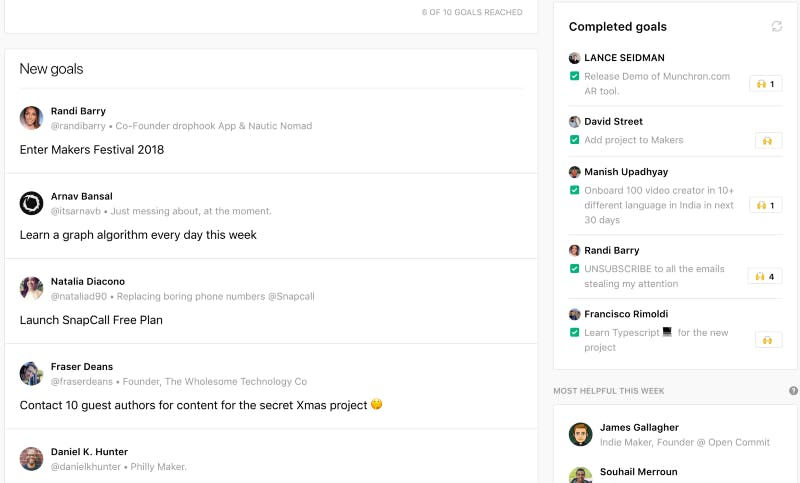Click the high-five icon on Lance Seidman's goal
Viewport: 800px width, 483px height.
(x=765, y=84)
